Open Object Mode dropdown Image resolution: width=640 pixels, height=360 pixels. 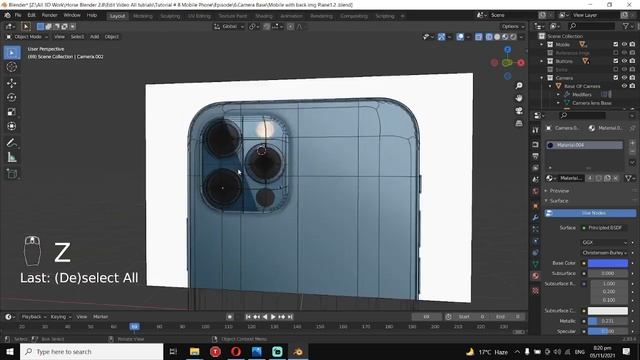(x=27, y=37)
